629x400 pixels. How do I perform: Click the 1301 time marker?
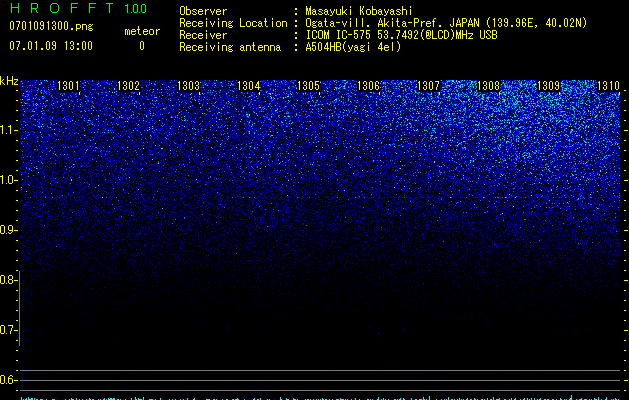coord(69,86)
